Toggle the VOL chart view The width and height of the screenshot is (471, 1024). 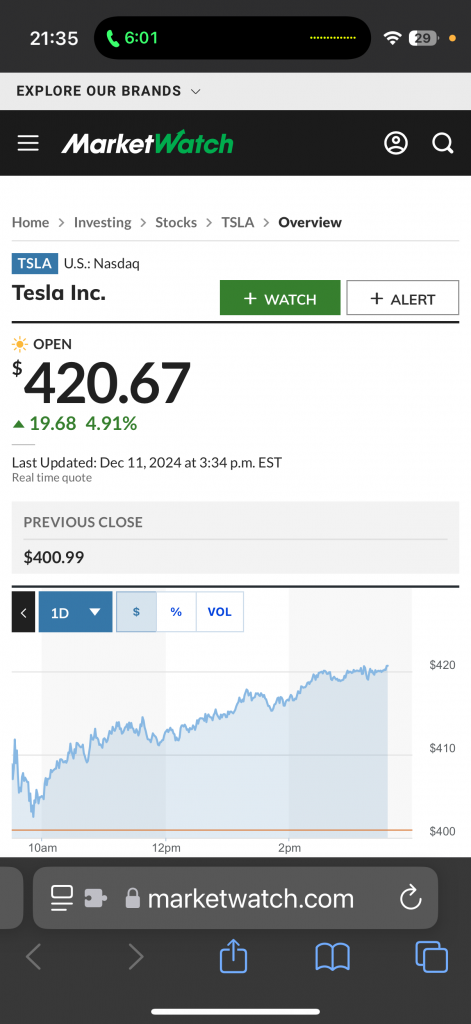coord(219,612)
